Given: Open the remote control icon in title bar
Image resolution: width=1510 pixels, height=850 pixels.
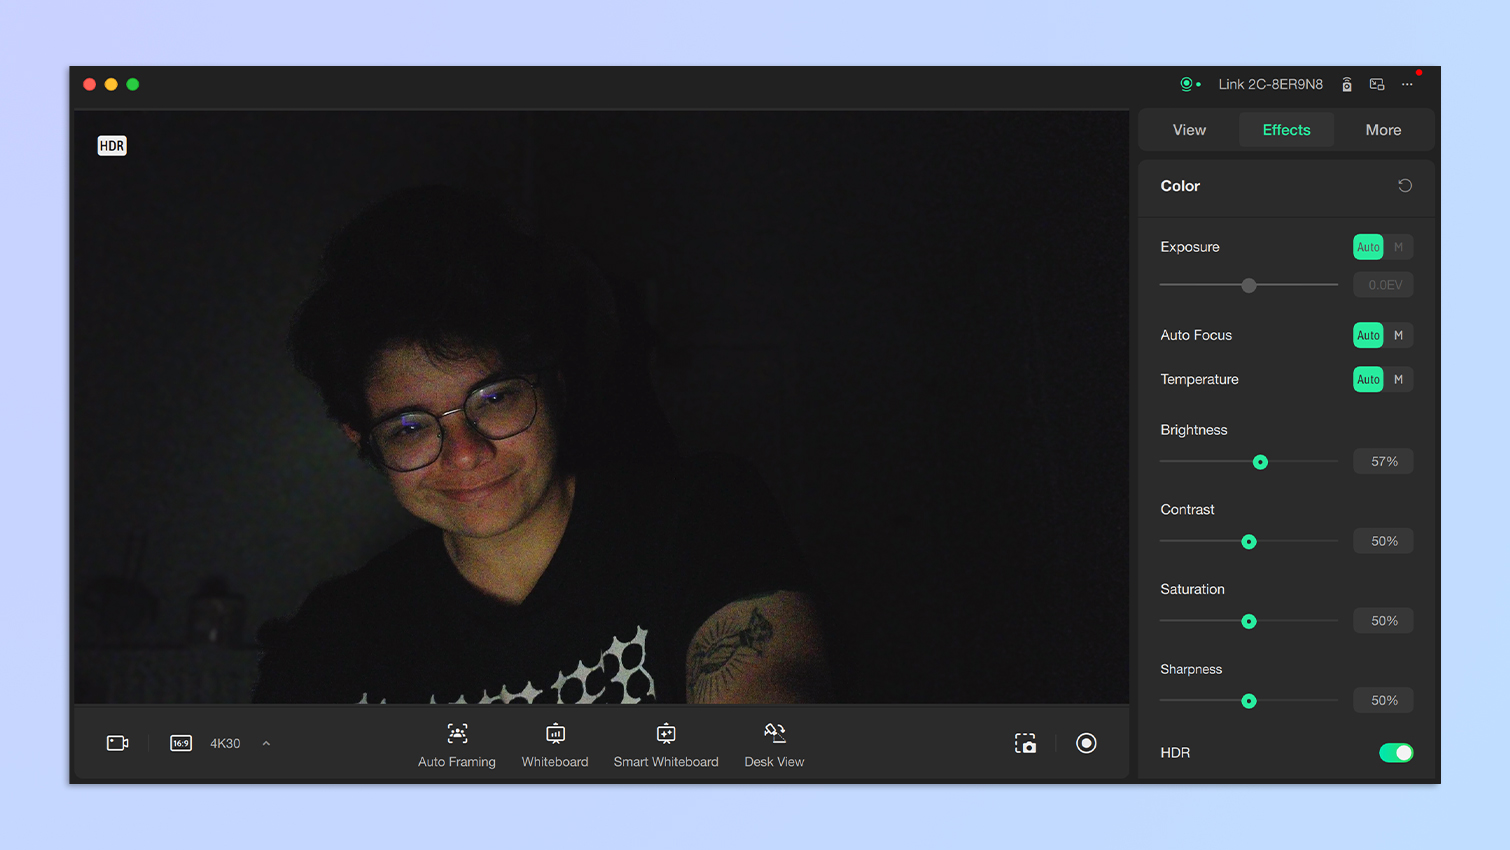Looking at the screenshot, I should 1347,85.
